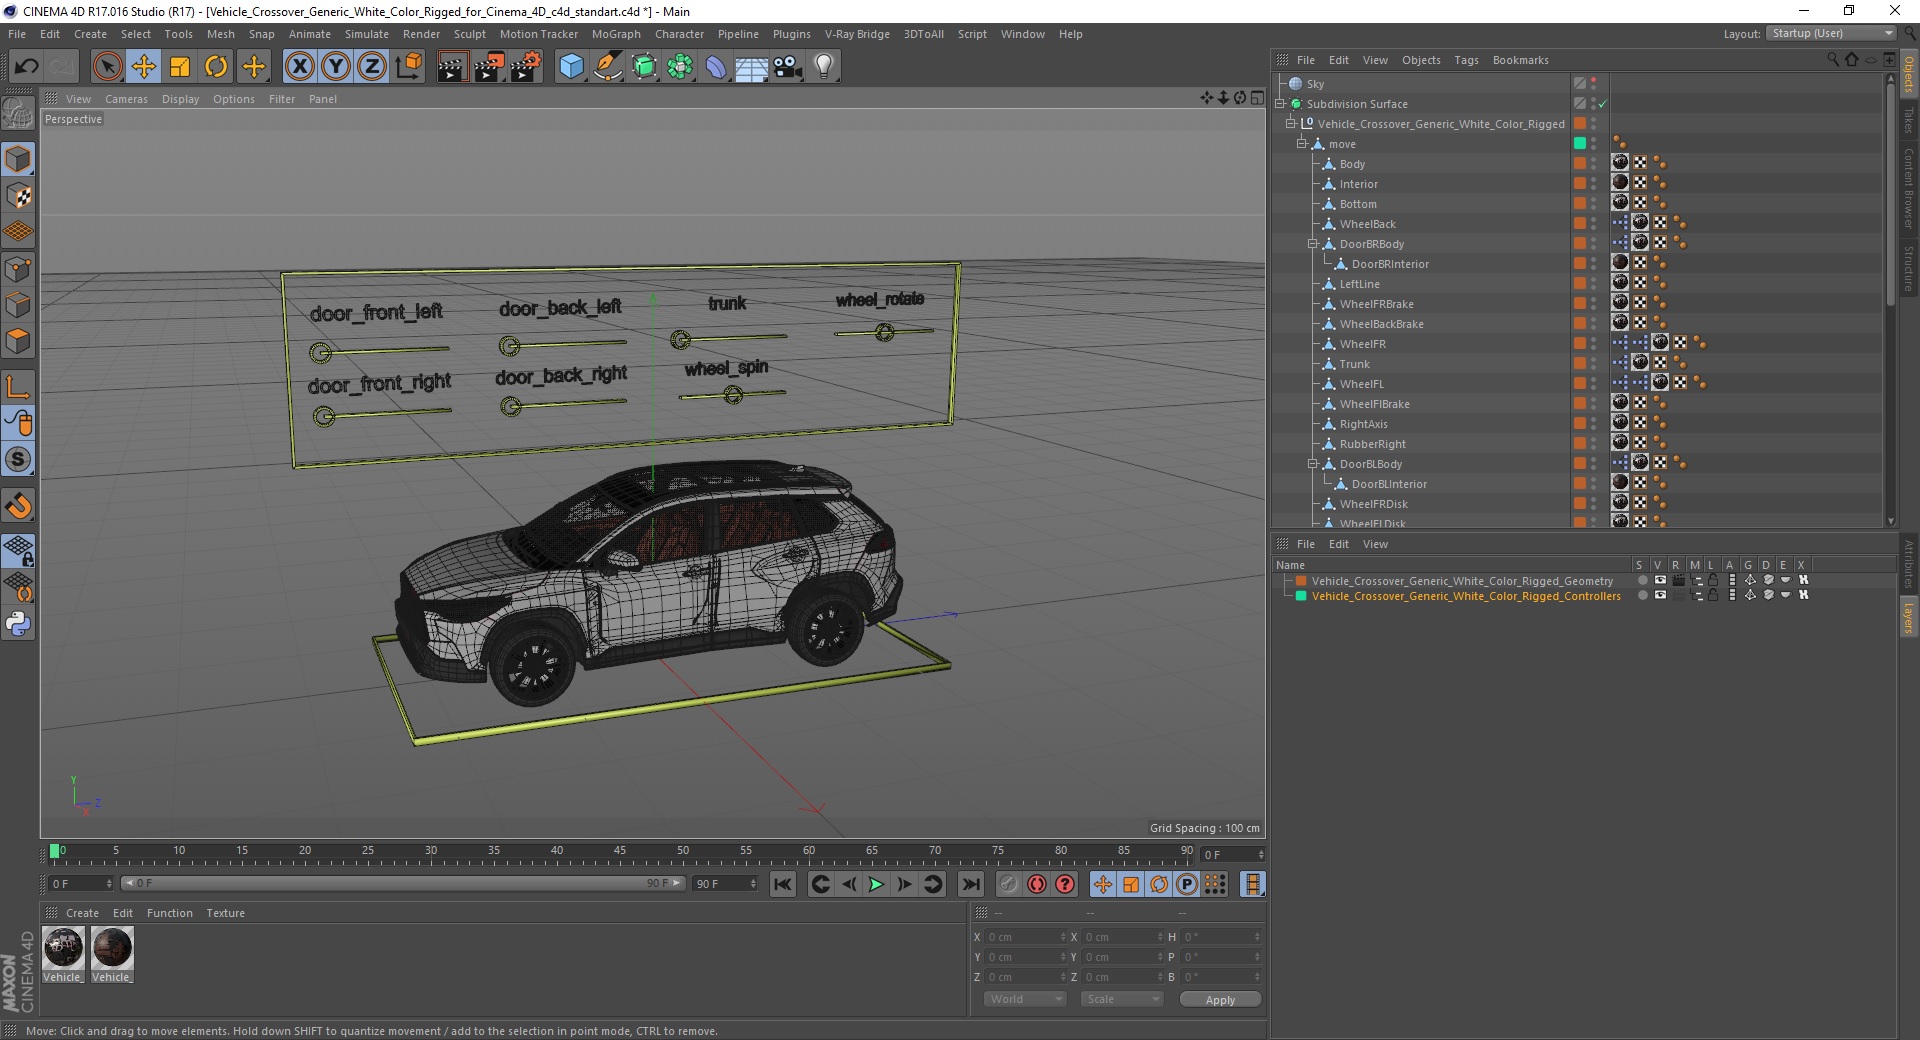Collapse the DoorBLBody children
The width and height of the screenshot is (1920, 1040).
coord(1312,463)
